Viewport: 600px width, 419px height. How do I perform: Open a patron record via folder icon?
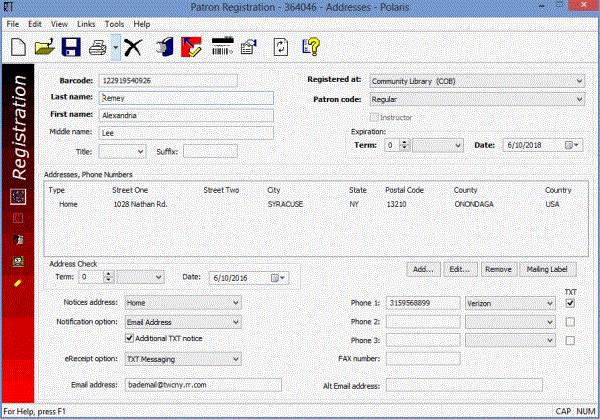point(45,46)
